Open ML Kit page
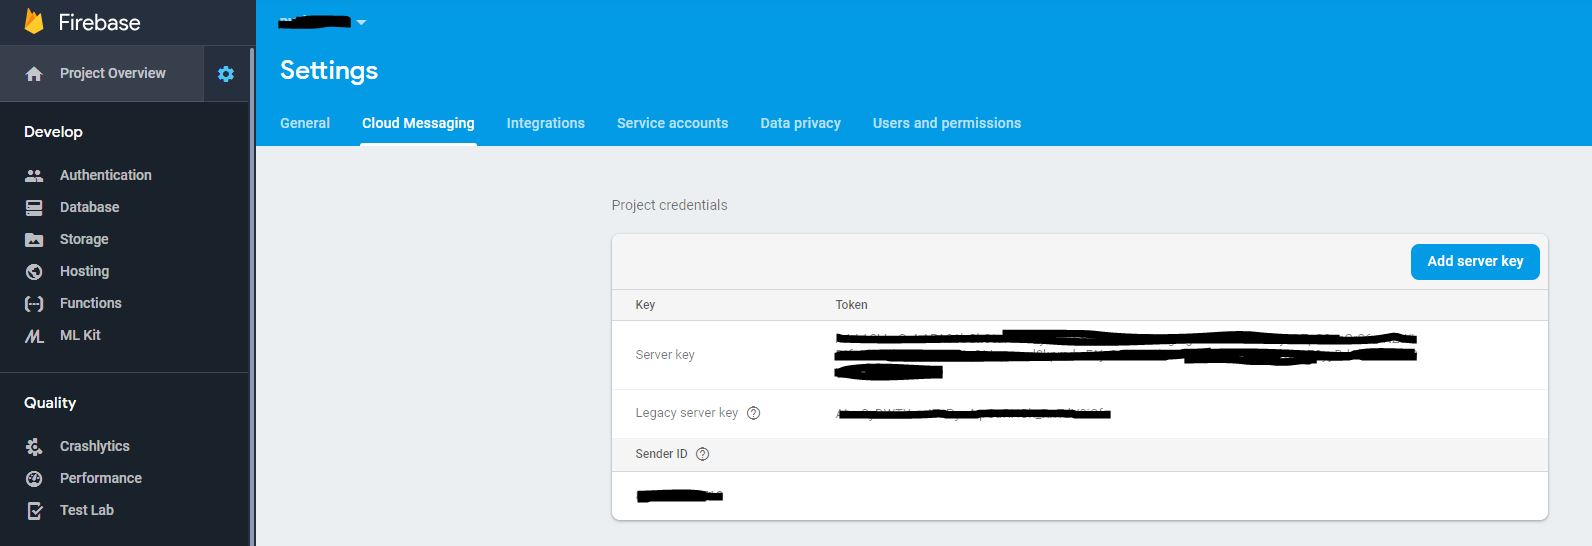Screen dimensions: 1592x546 80,335
